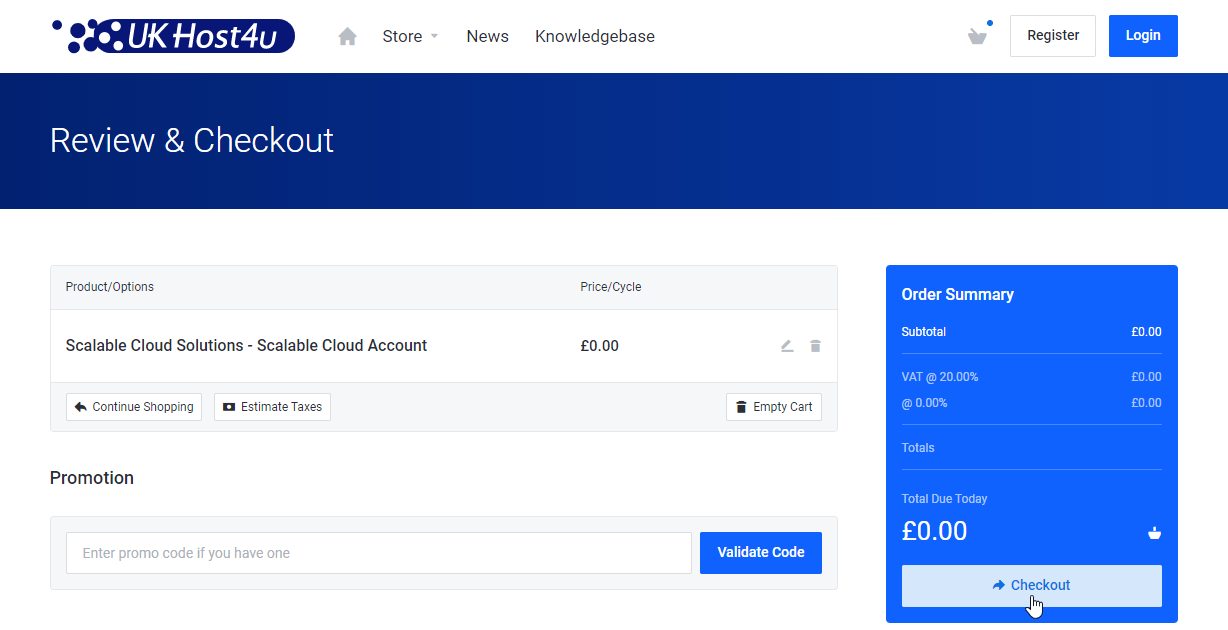The height and width of the screenshot is (630, 1228).
Task: Click the blue notification dot near the basket
Action: (x=990, y=22)
